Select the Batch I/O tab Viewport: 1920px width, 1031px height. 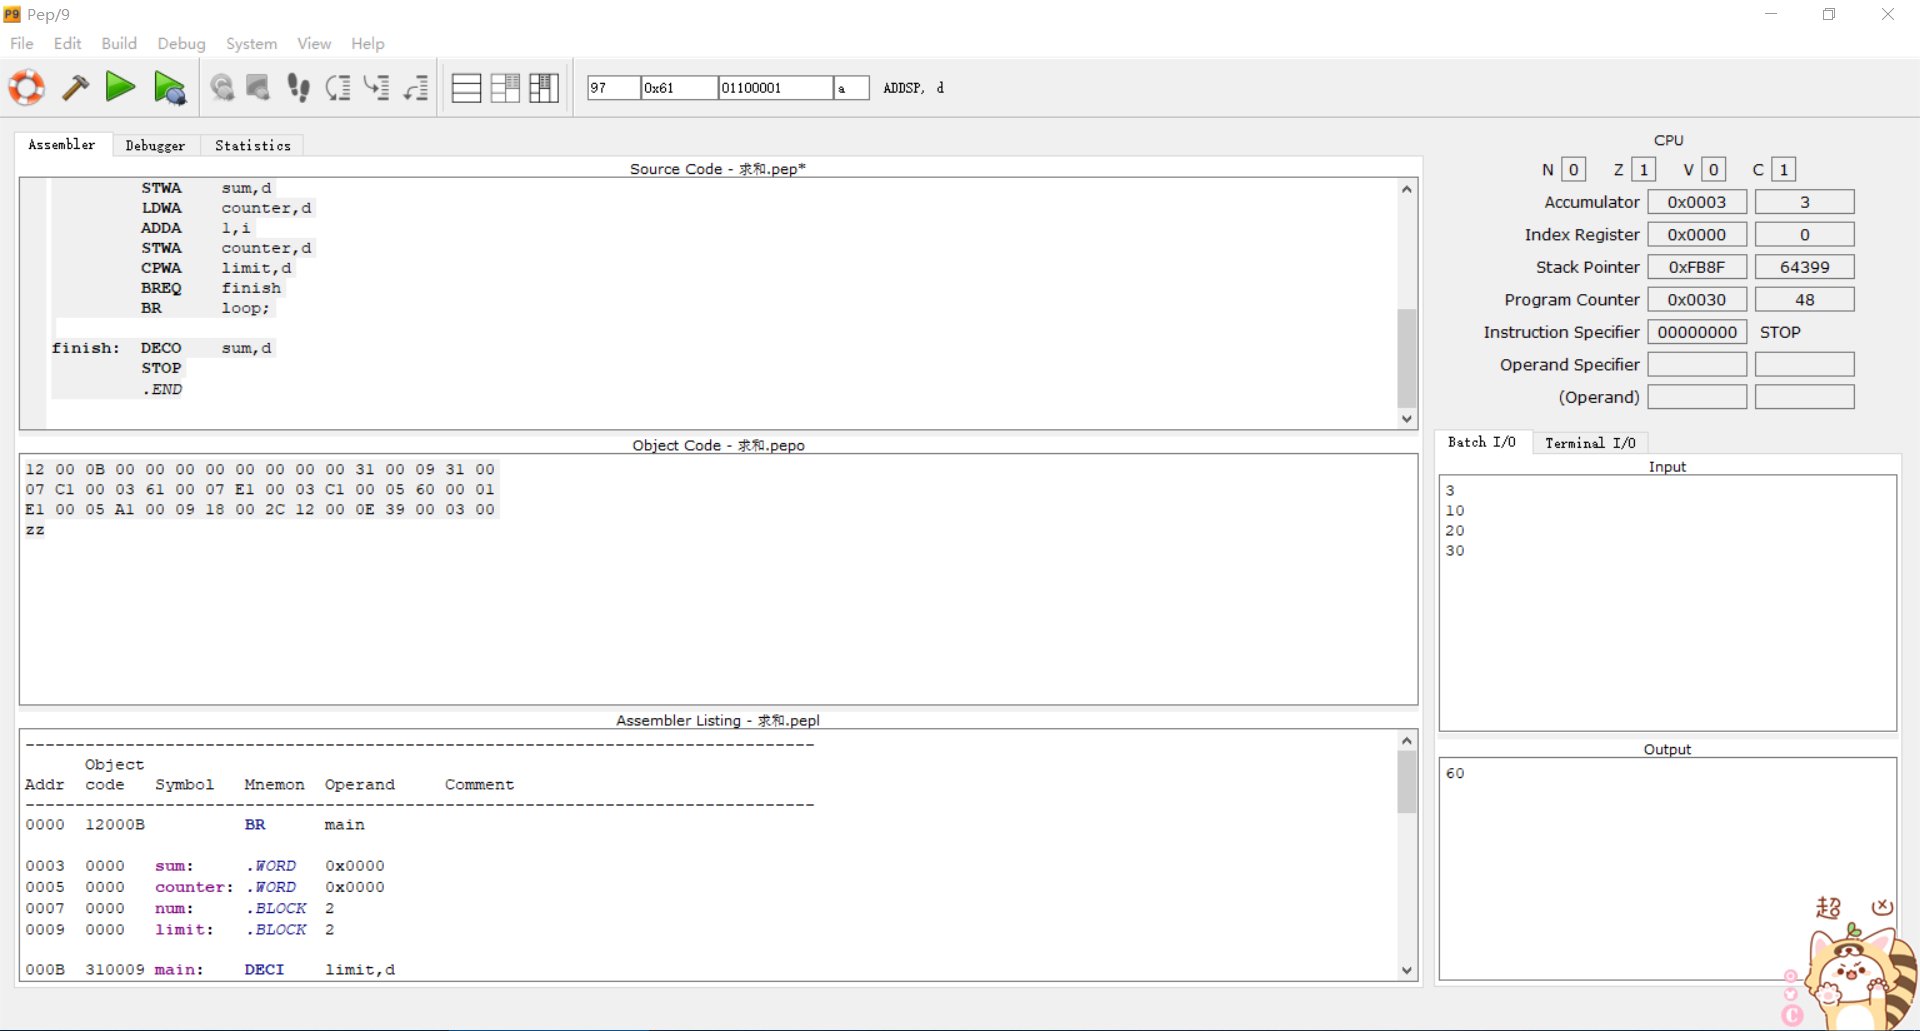tap(1482, 442)
